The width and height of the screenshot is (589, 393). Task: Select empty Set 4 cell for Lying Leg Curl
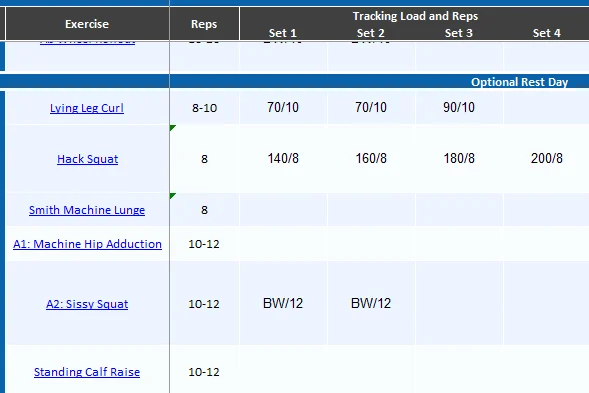[546, 107]
